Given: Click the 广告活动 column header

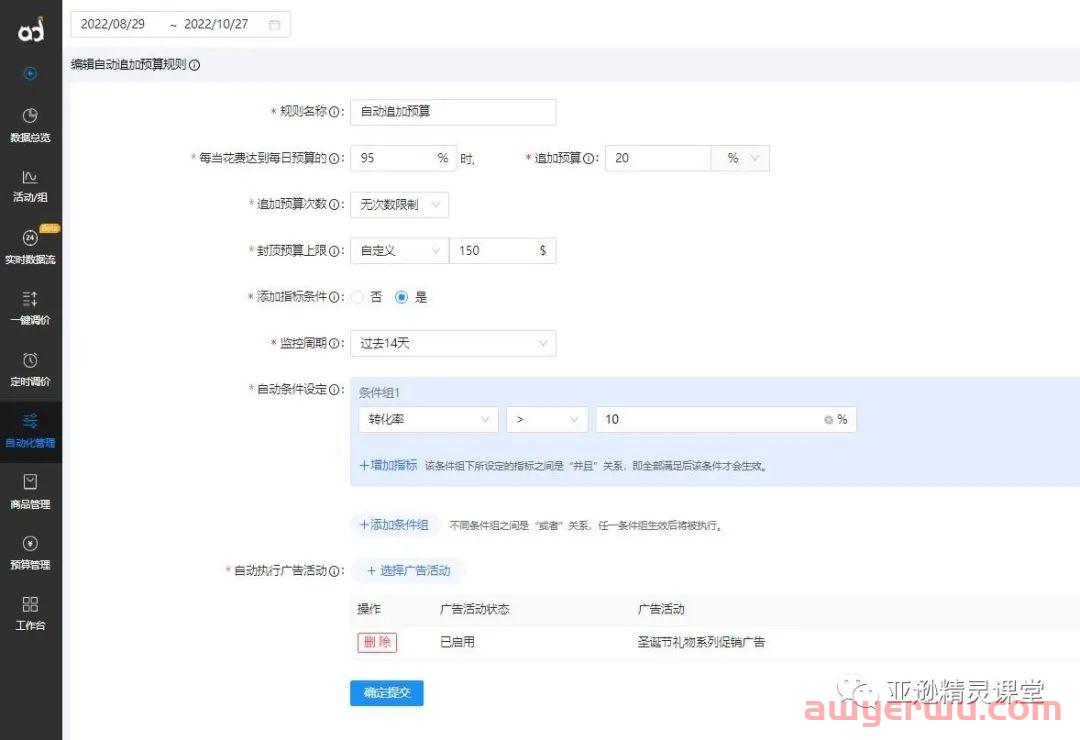Looking at the screenshot, I should (661, 609).
